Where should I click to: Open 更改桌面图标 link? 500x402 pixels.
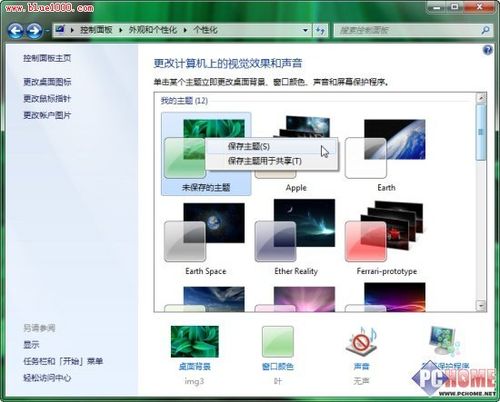point(47,82)
